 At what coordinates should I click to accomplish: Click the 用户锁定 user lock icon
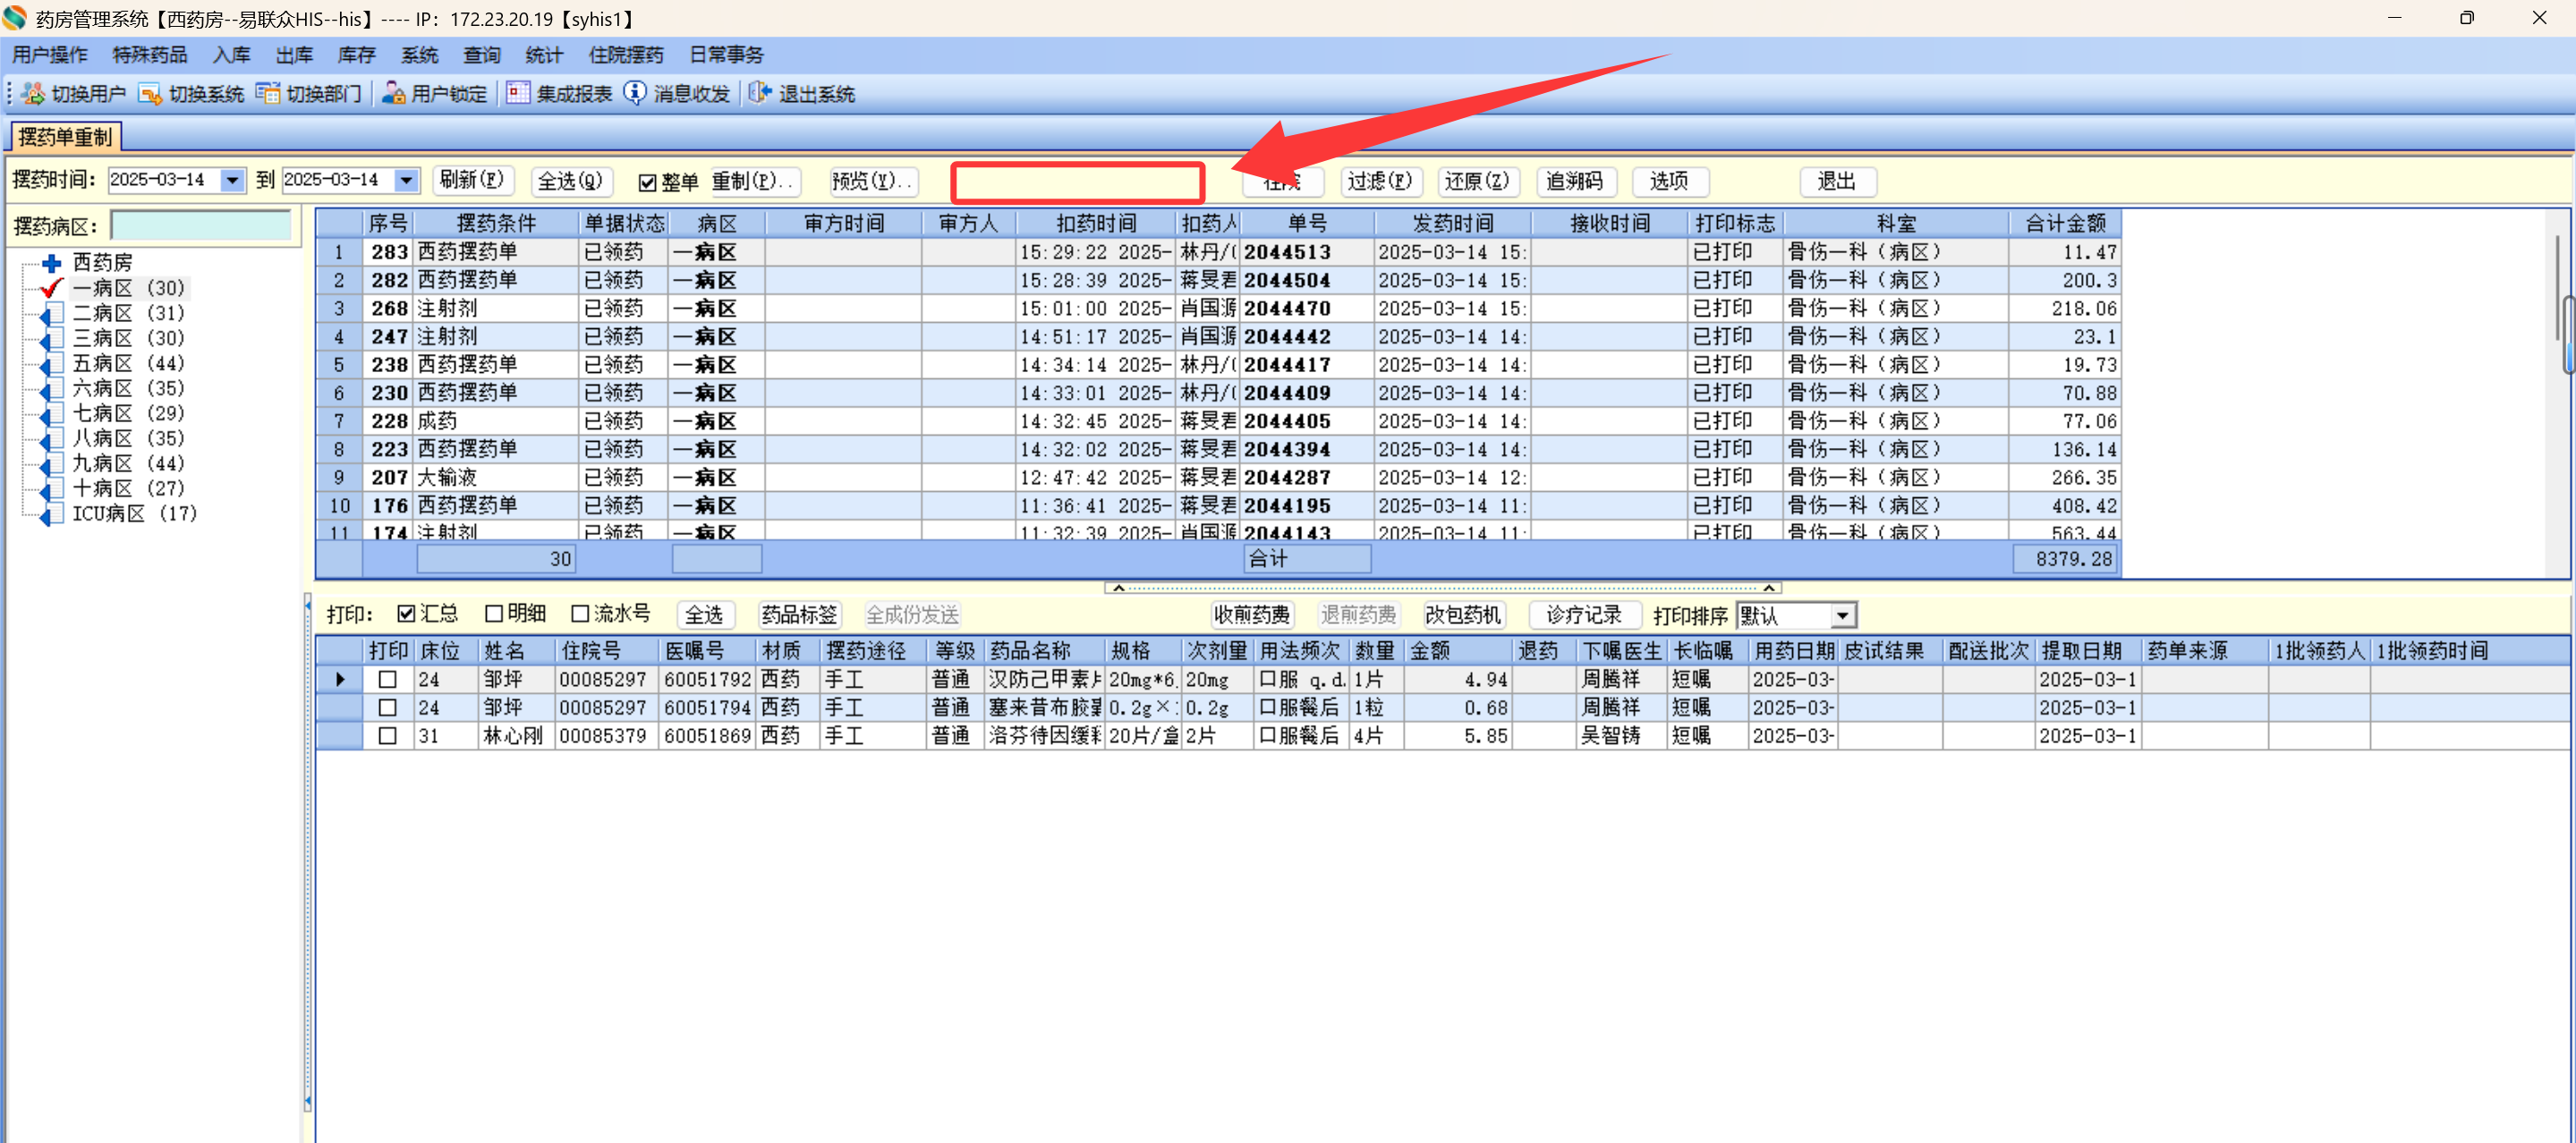coord(393,93)
